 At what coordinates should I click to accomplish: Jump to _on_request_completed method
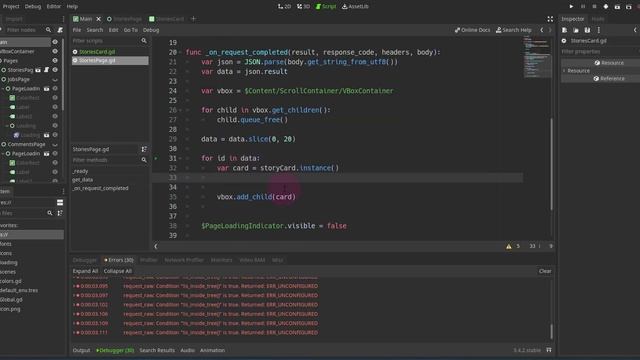click(100, 188)
